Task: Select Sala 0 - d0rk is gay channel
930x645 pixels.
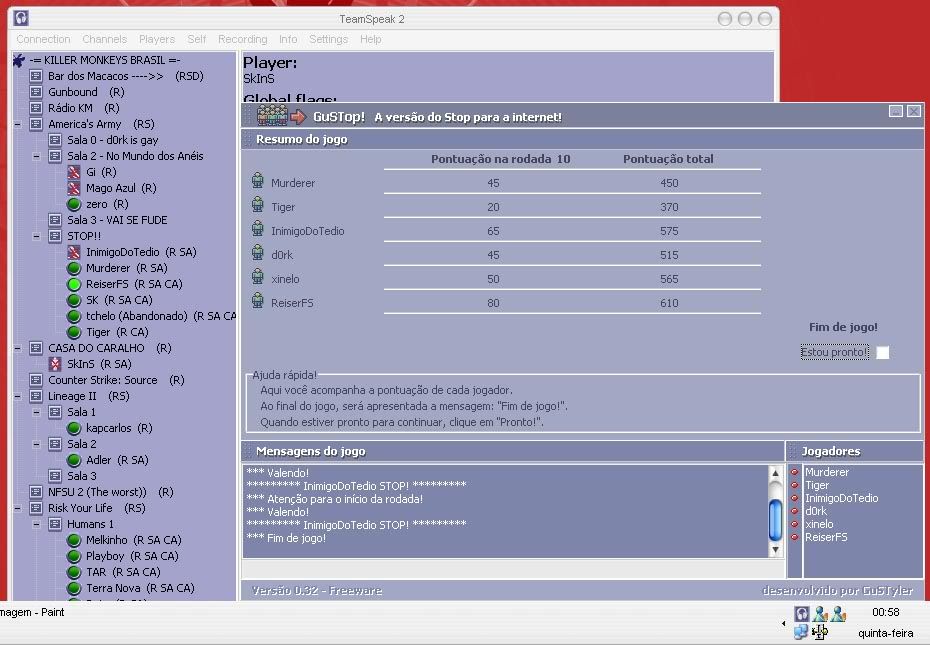Action: [x=112, y=140]
